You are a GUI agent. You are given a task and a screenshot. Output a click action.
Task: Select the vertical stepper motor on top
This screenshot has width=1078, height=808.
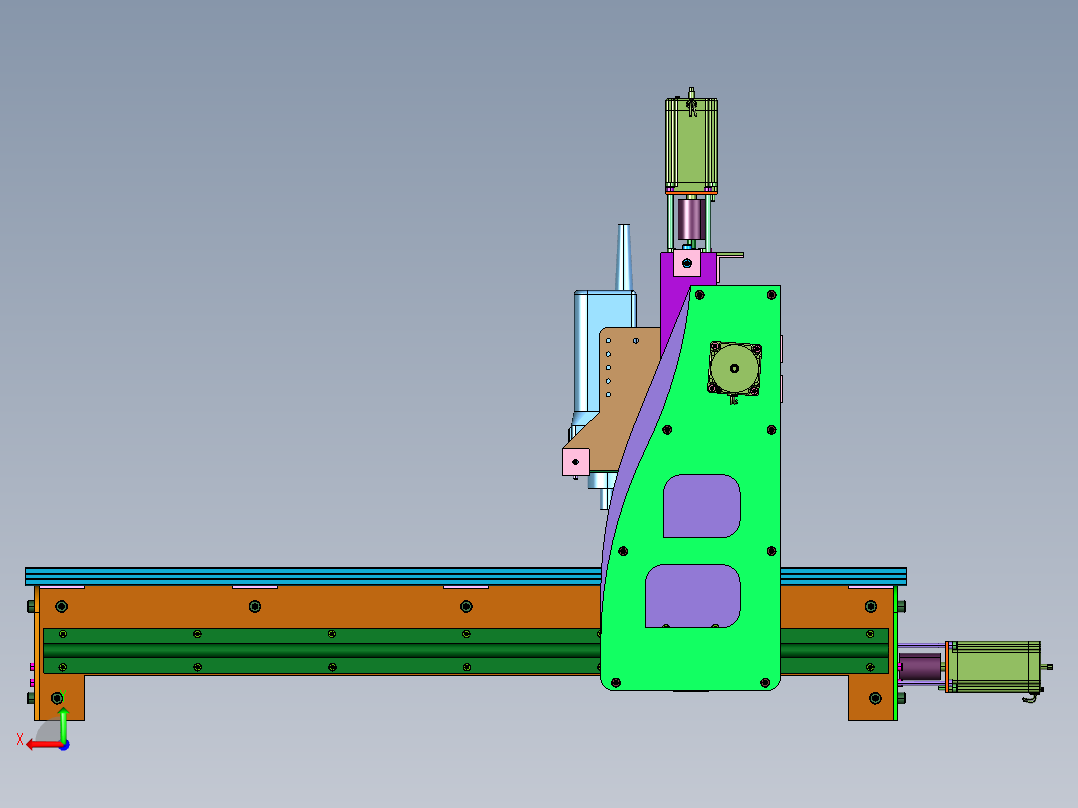(692, 143)
